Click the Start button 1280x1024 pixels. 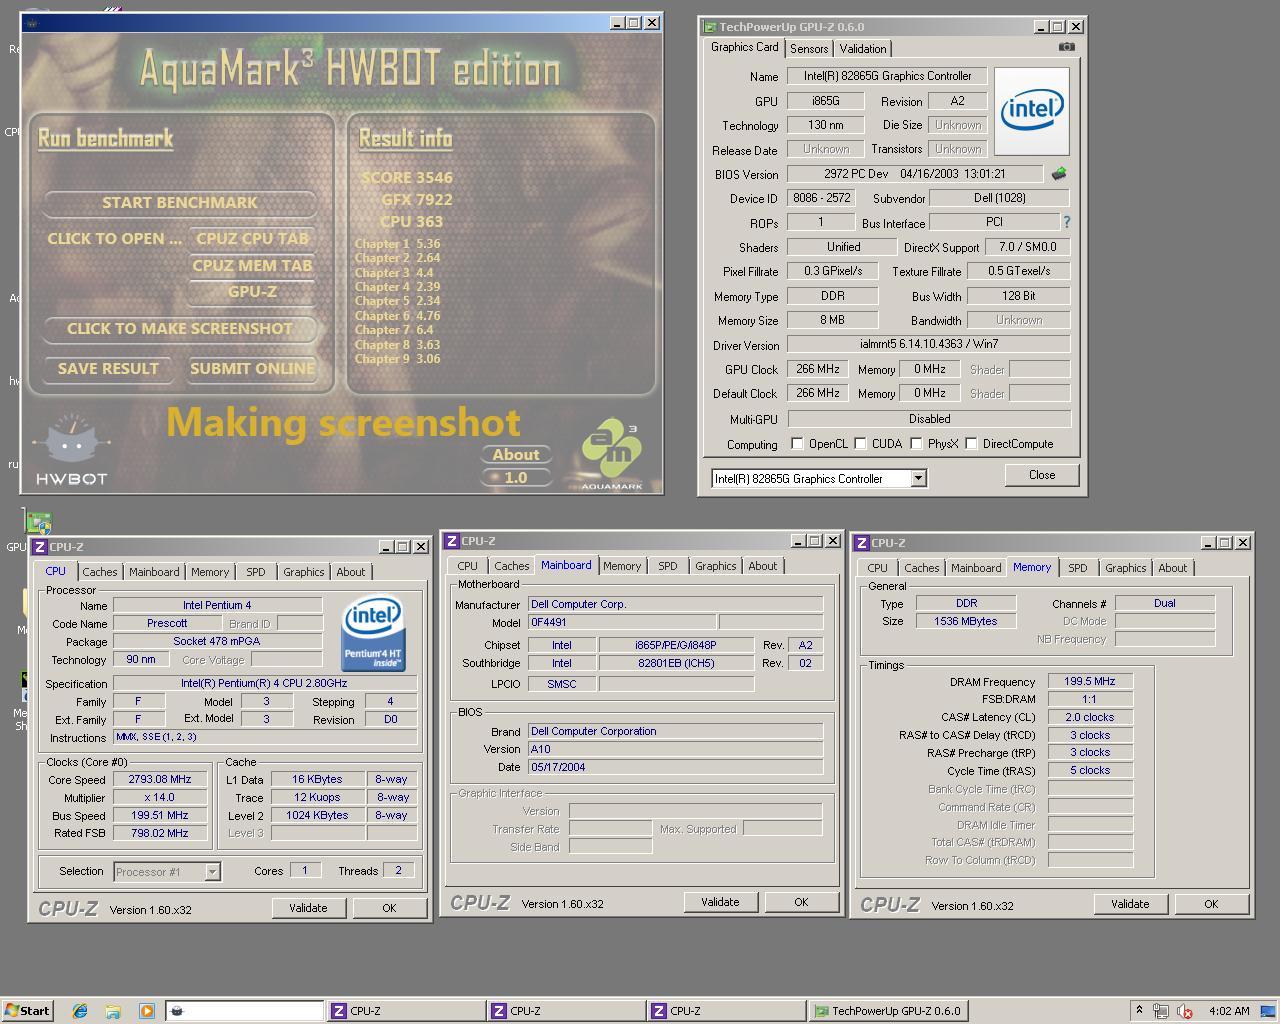(27, 1011)
